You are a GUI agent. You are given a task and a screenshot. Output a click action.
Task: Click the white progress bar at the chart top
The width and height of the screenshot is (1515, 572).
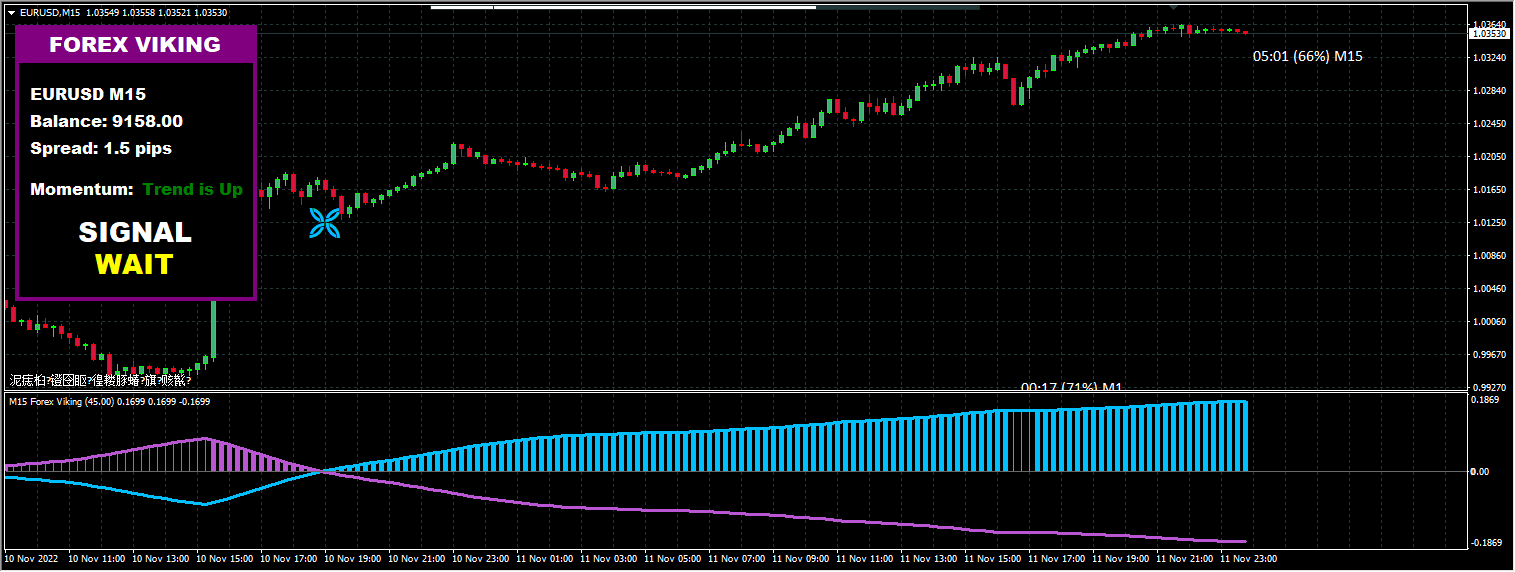[x=623, y=7]
